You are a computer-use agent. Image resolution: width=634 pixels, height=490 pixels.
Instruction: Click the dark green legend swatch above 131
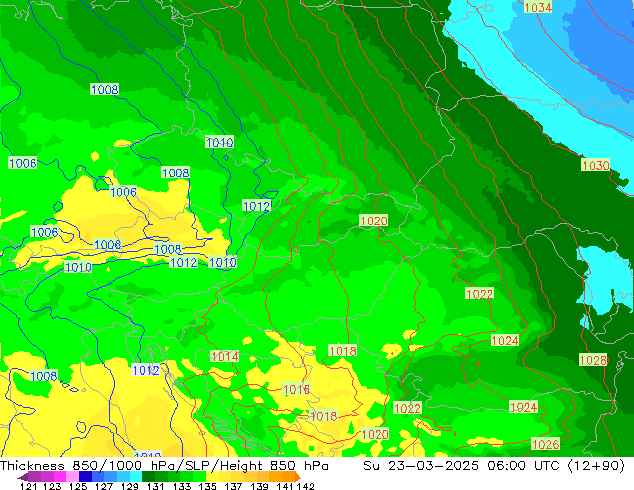148,477
